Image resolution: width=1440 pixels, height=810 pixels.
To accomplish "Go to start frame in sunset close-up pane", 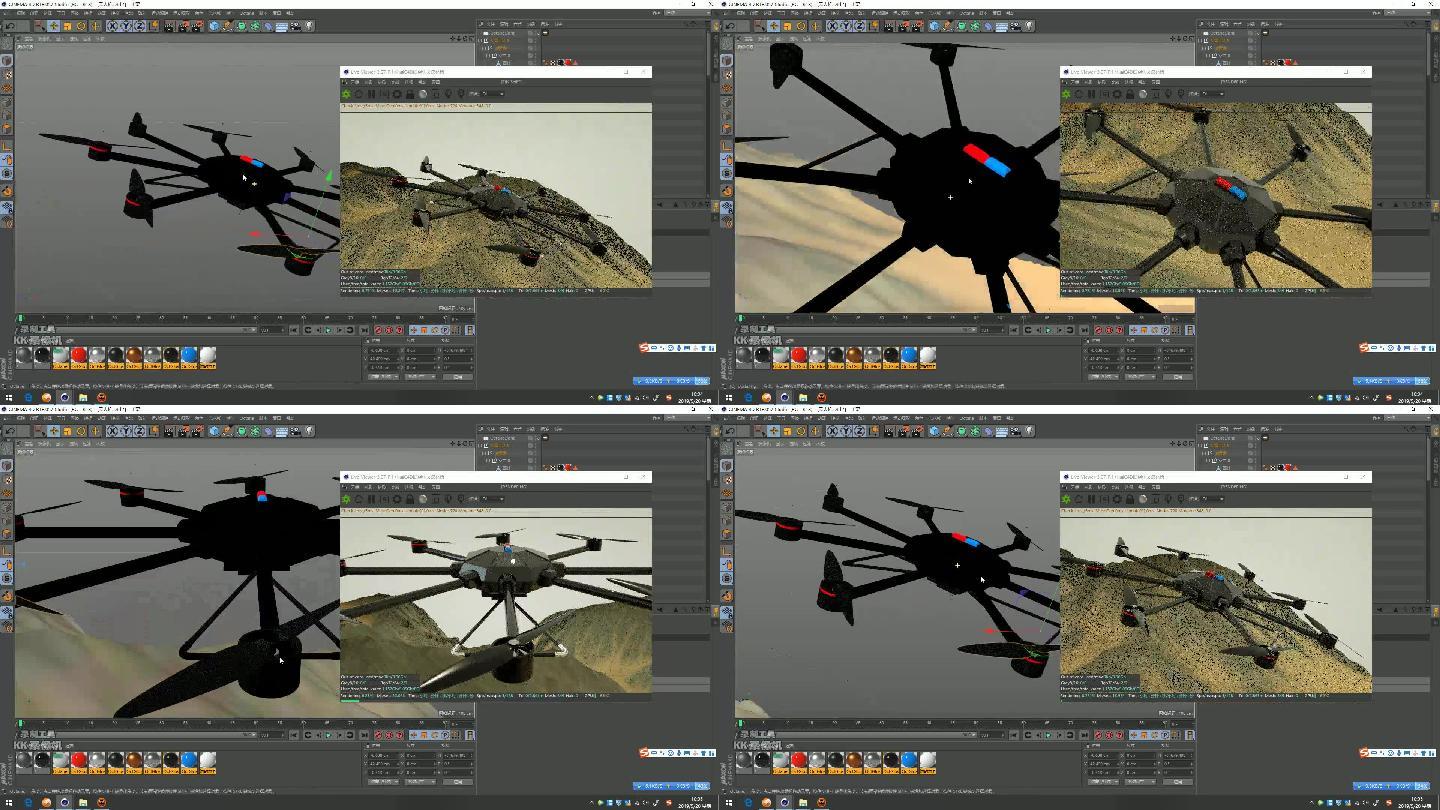I will [x=1014, y=330].
